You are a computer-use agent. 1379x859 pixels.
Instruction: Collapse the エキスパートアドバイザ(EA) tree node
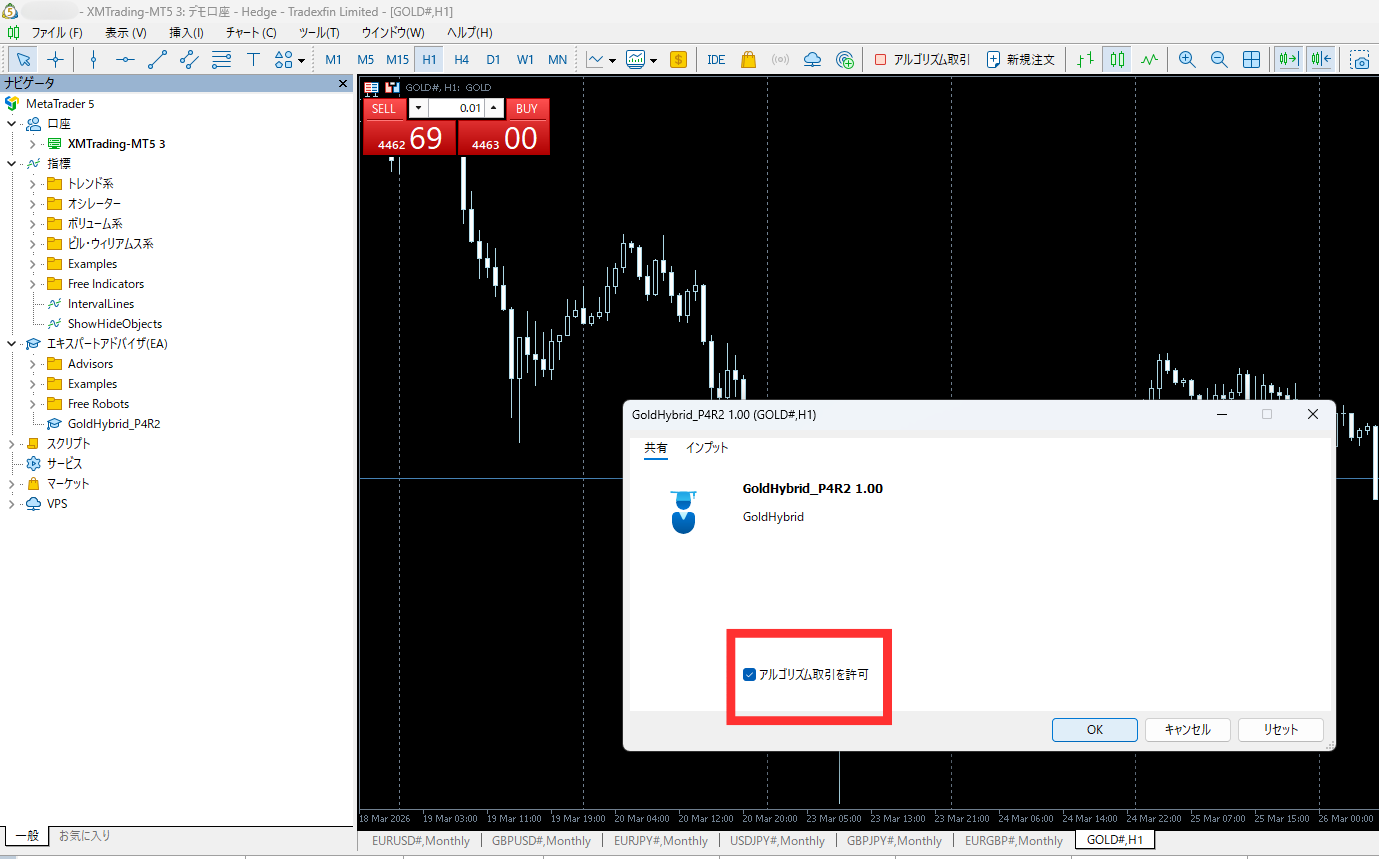click(x=12, y=344)
